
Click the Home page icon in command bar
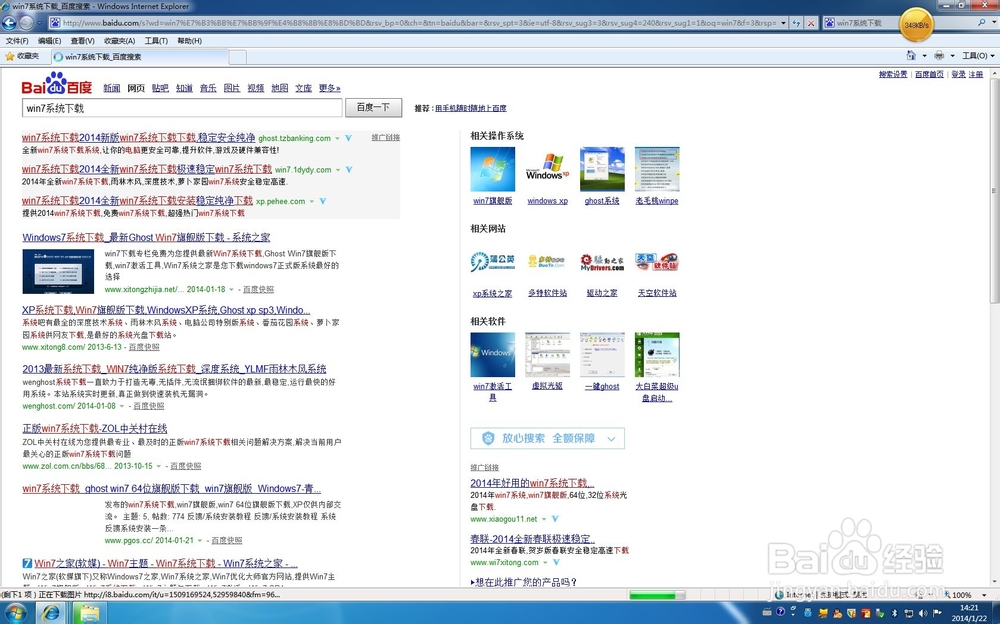[x=911, y=56]
